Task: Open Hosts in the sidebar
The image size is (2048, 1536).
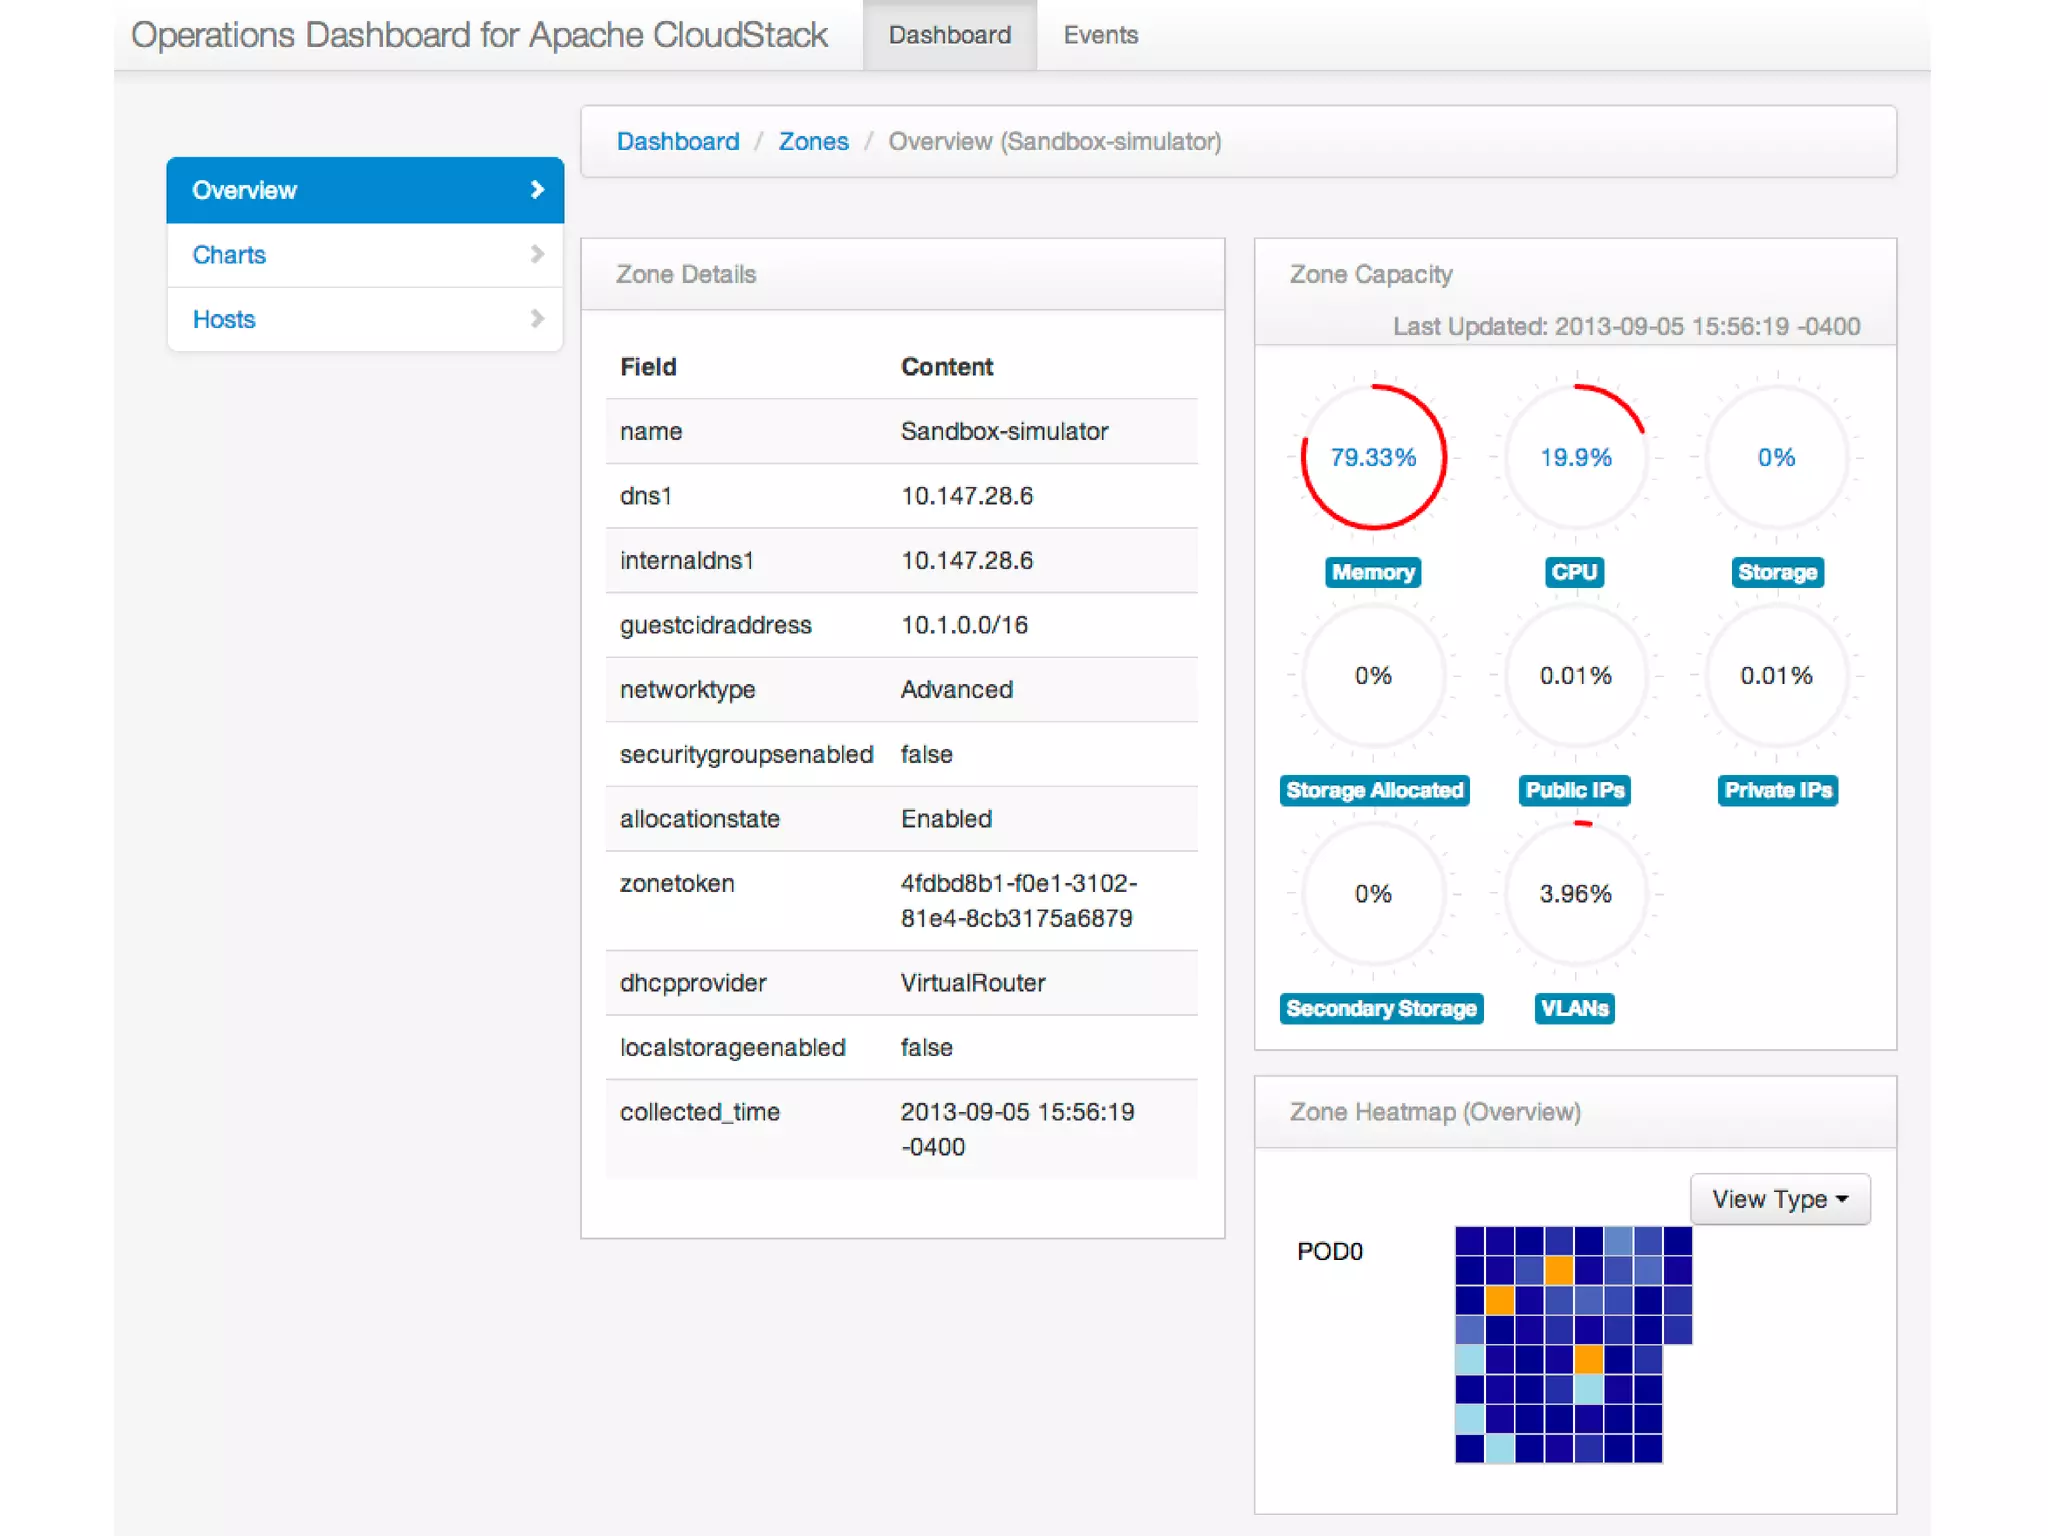Action: [224, 319]
